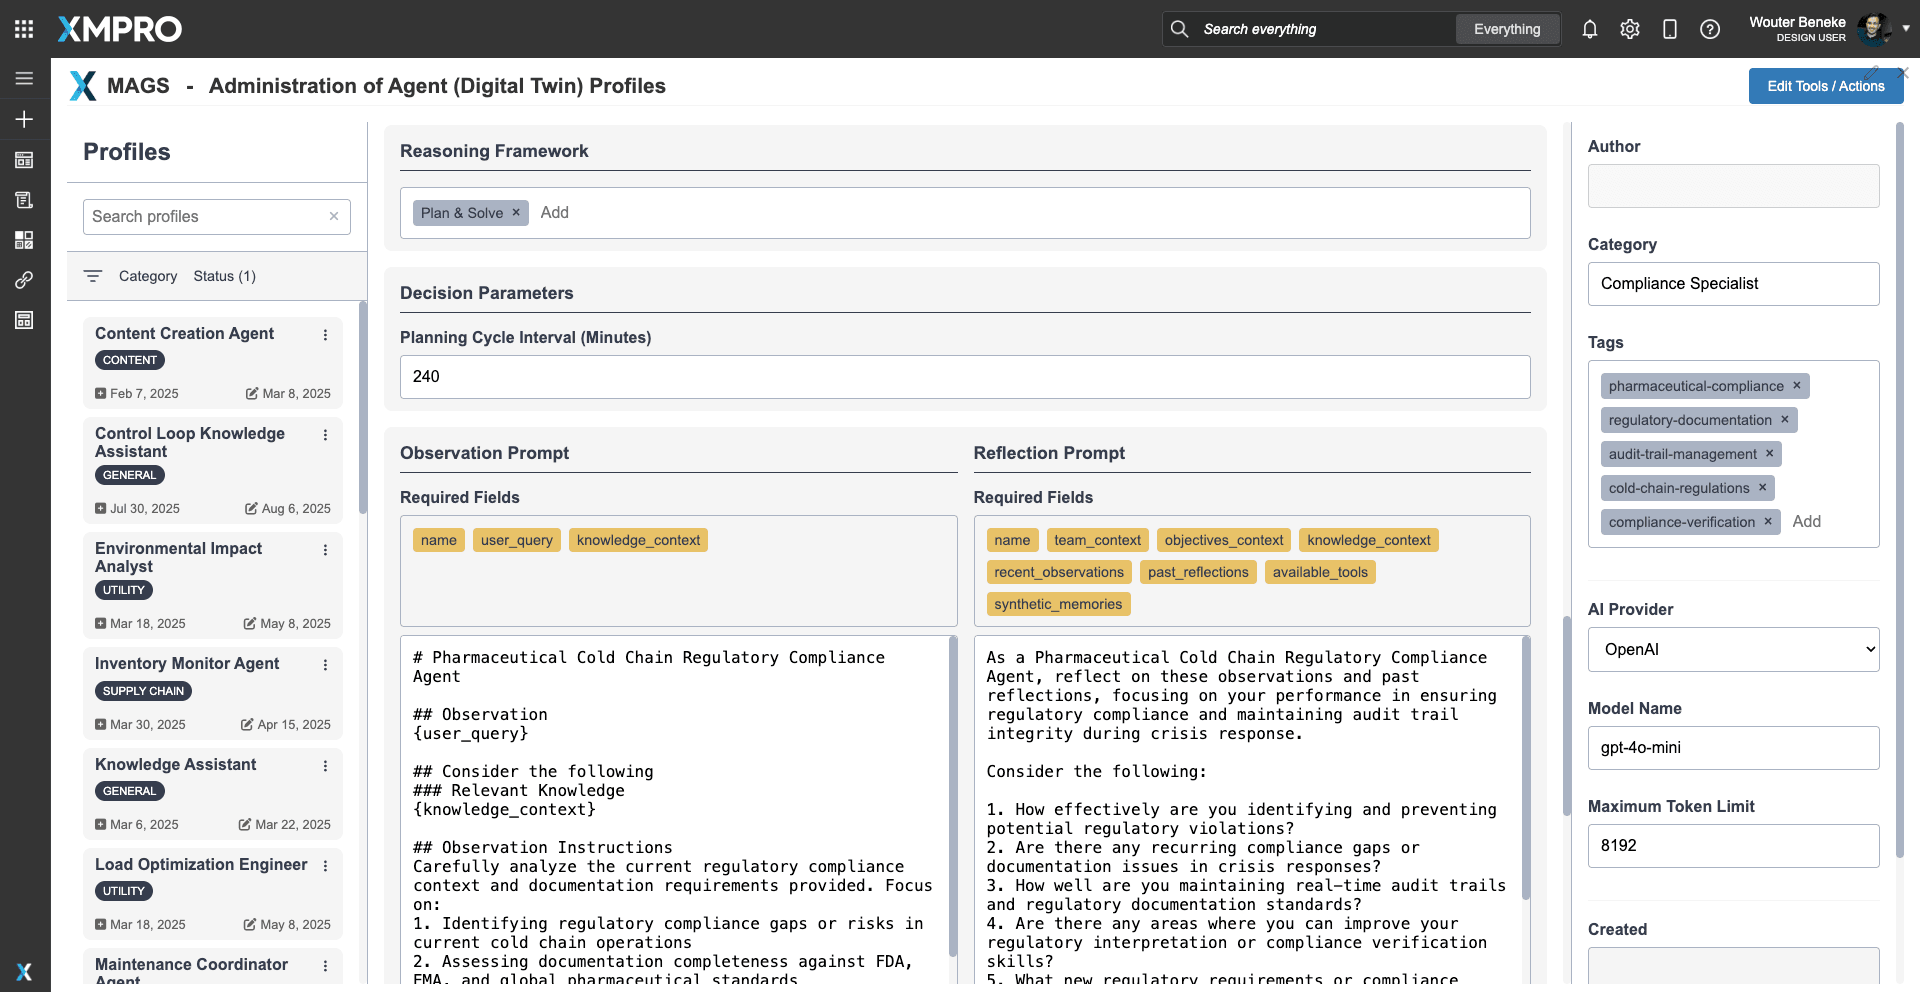Expand the Everything search scope selector
The width and height of the screenshot is (1920, 992).
coord(1507,29)
